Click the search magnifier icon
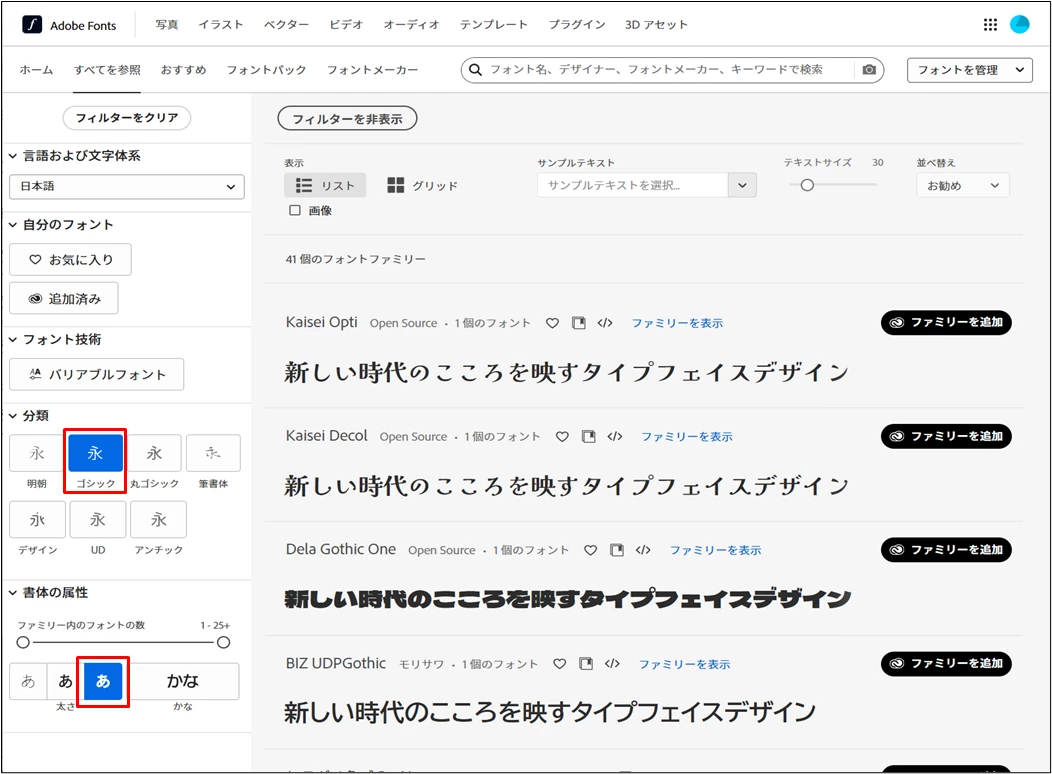 (475, 70)
